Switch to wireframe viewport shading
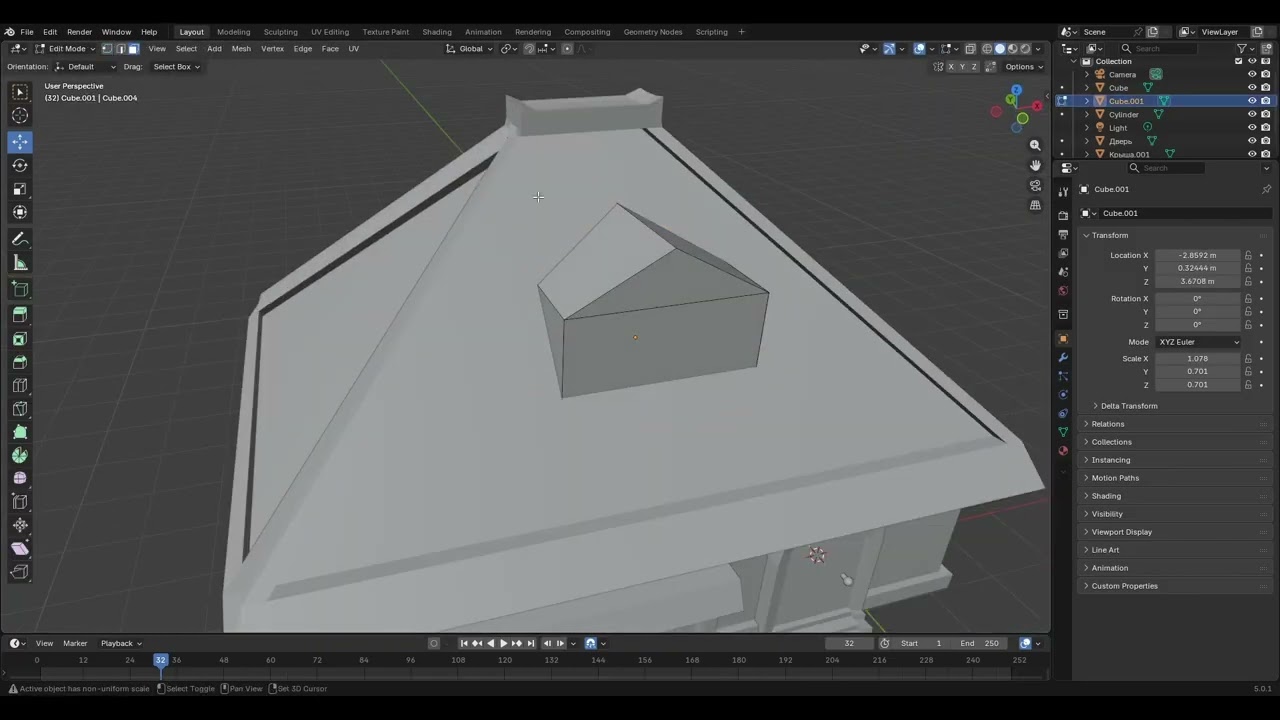This screenshot has width=1280, height=720. [x=987, y=48]
